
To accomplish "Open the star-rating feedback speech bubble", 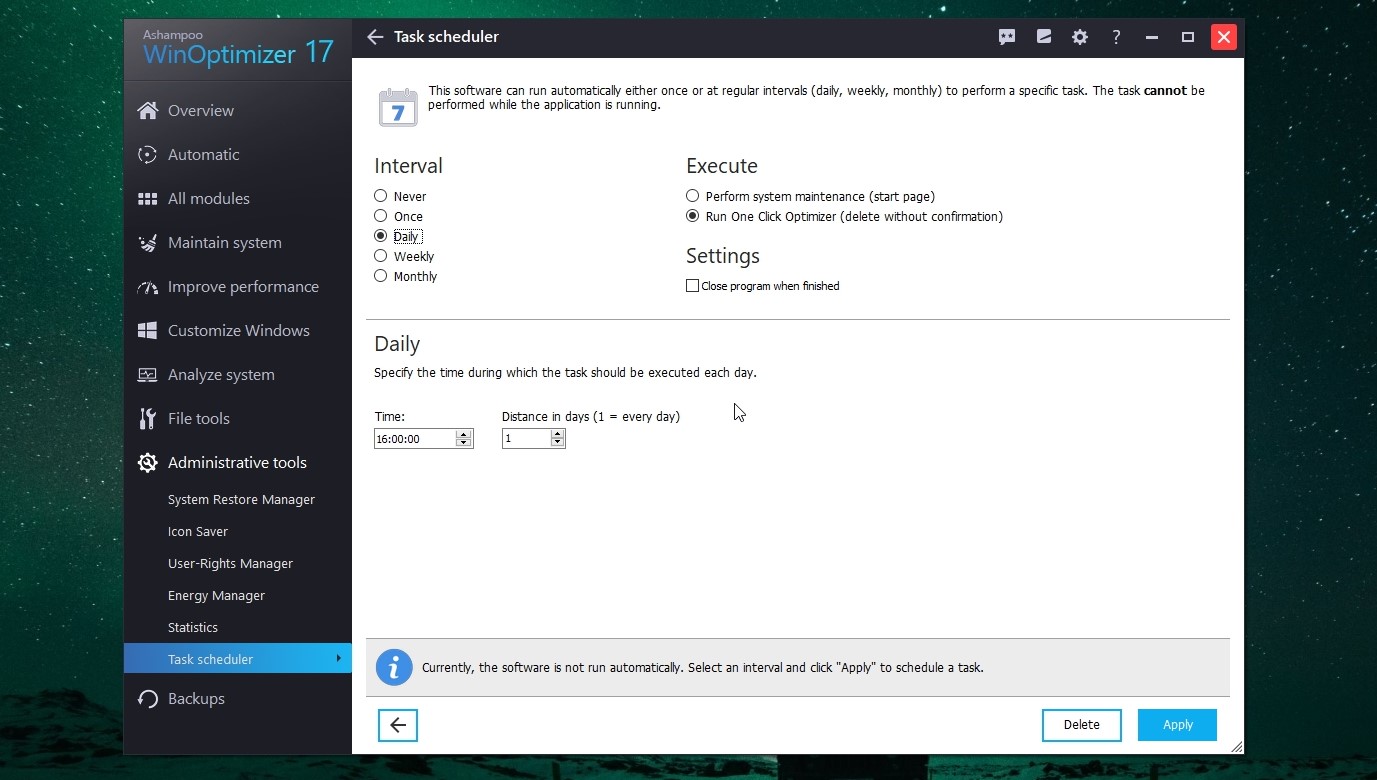I will pos(1007,37).
